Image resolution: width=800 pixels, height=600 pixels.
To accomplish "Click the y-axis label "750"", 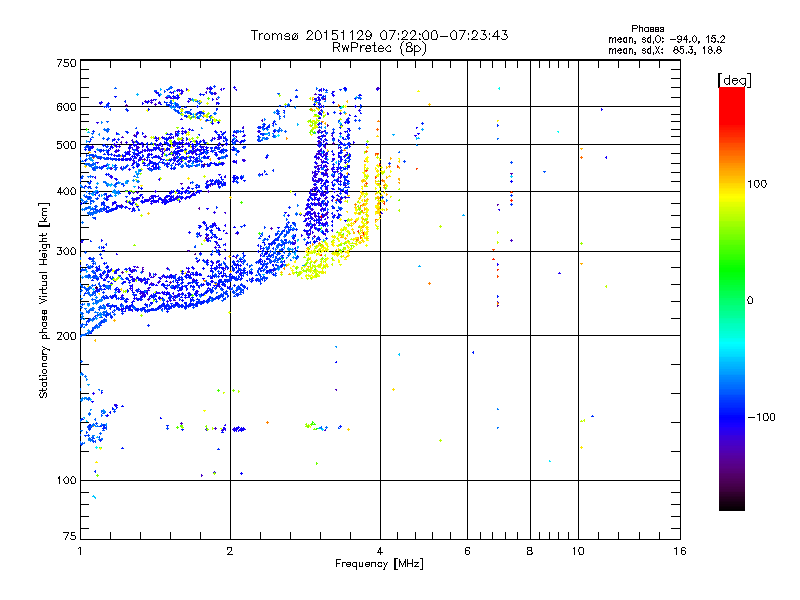I will 66,63.
